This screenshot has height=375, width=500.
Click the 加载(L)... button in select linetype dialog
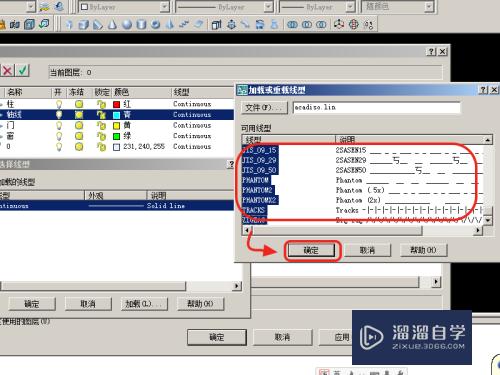pyautogui.click(x=144, y=304)
